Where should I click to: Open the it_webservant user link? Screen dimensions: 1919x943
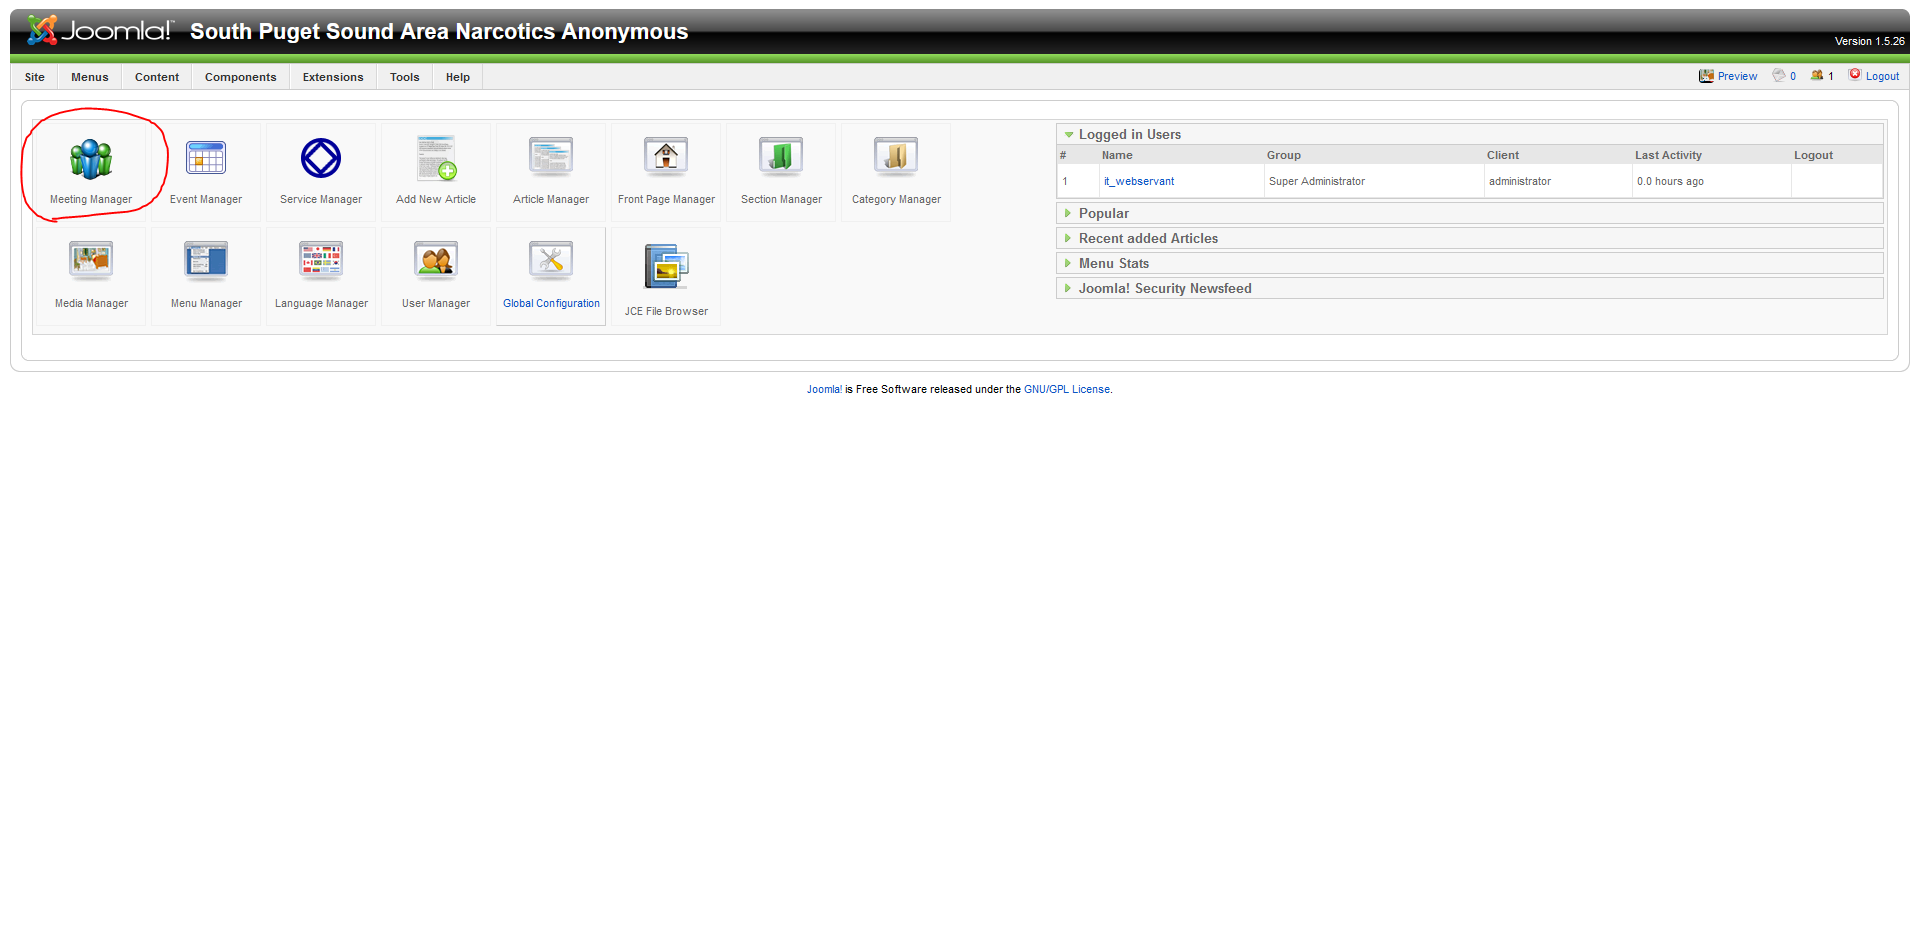click(x=1139, y=181)
